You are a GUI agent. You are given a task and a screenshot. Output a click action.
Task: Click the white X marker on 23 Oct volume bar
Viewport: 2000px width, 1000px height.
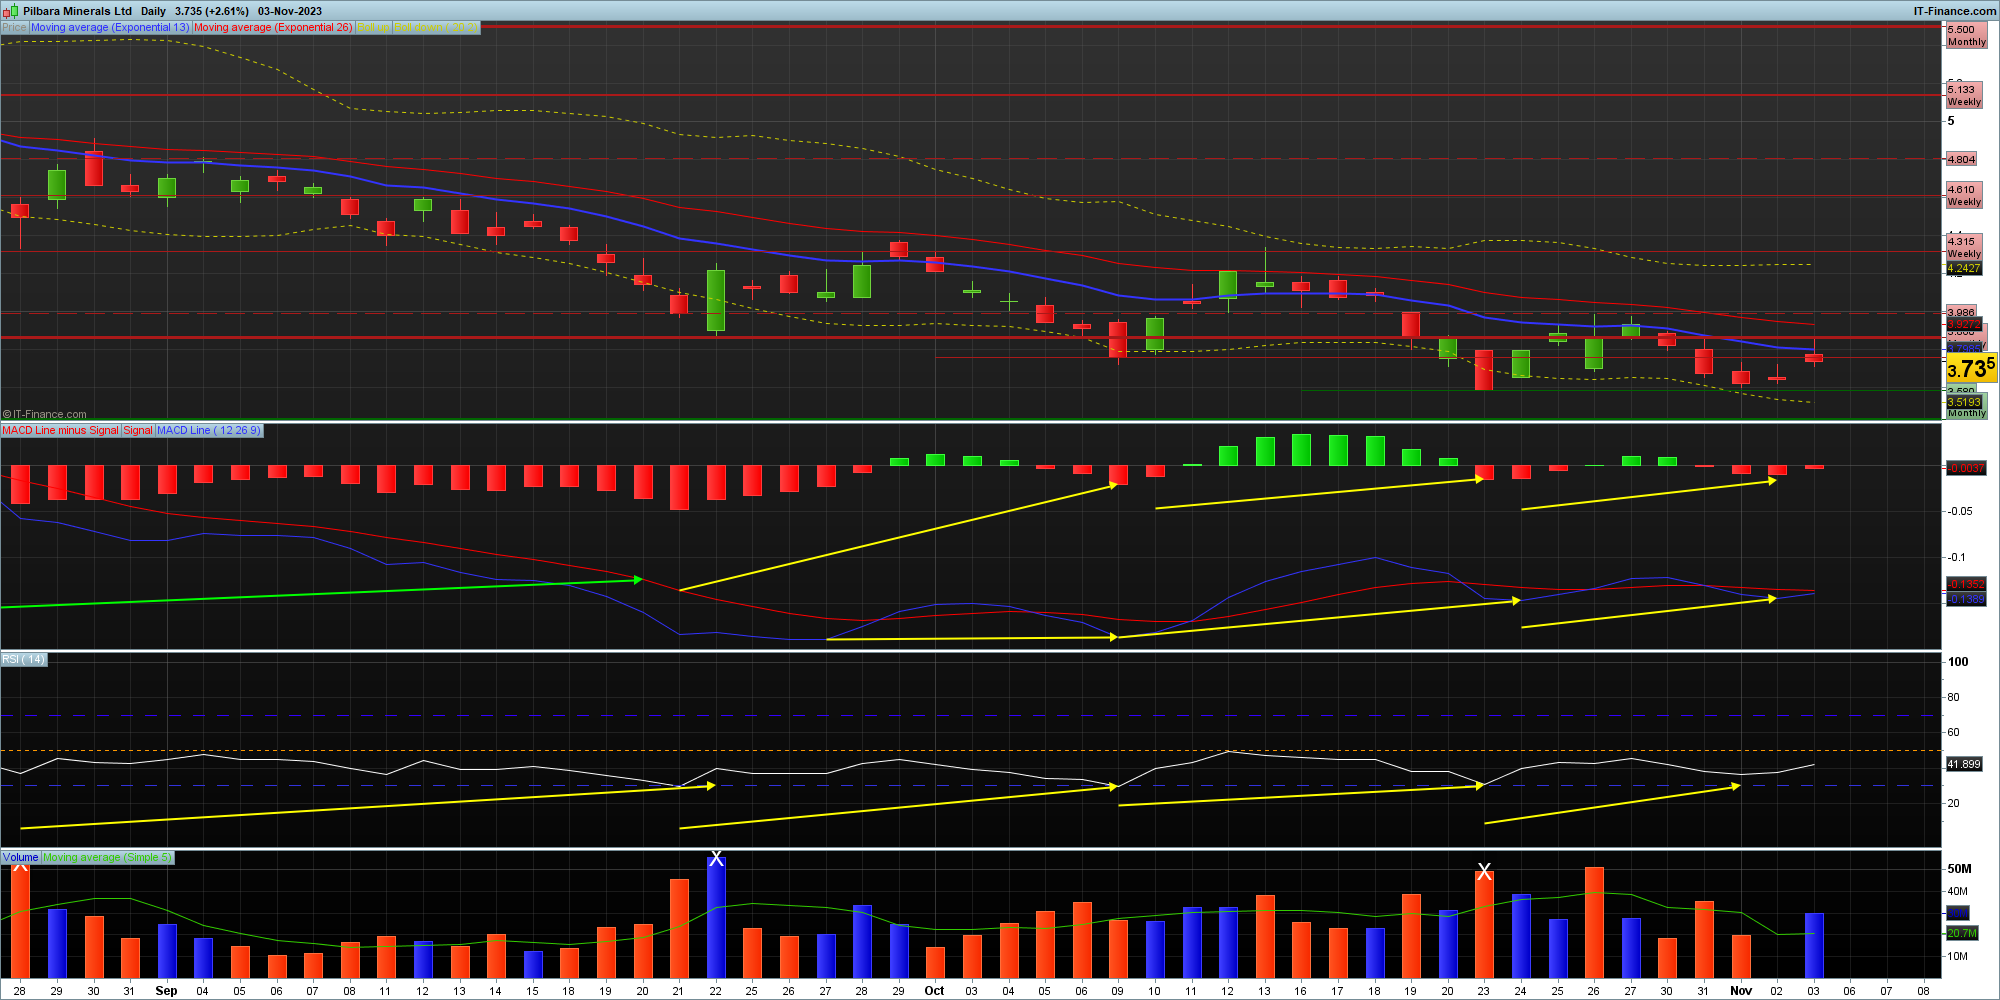tap(1484, 871)
